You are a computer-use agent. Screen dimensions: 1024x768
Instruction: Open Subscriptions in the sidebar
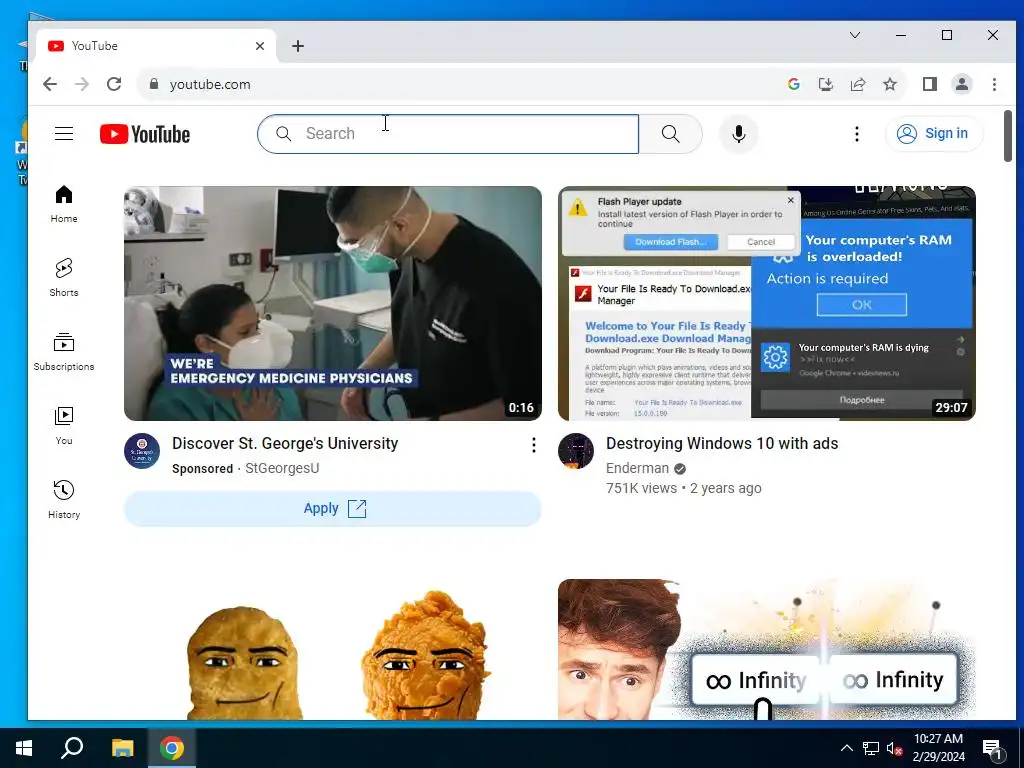(64, 352)
